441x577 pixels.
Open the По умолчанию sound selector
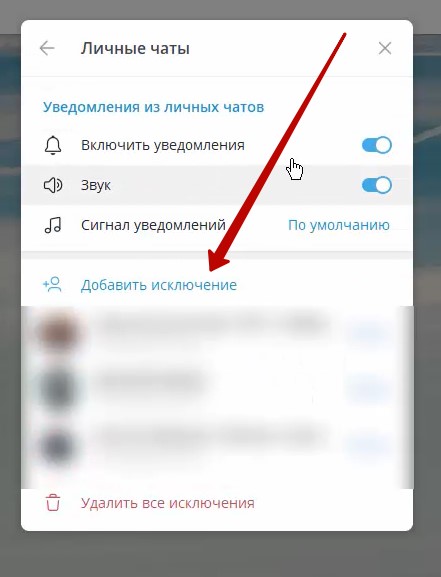coord(339,225)
